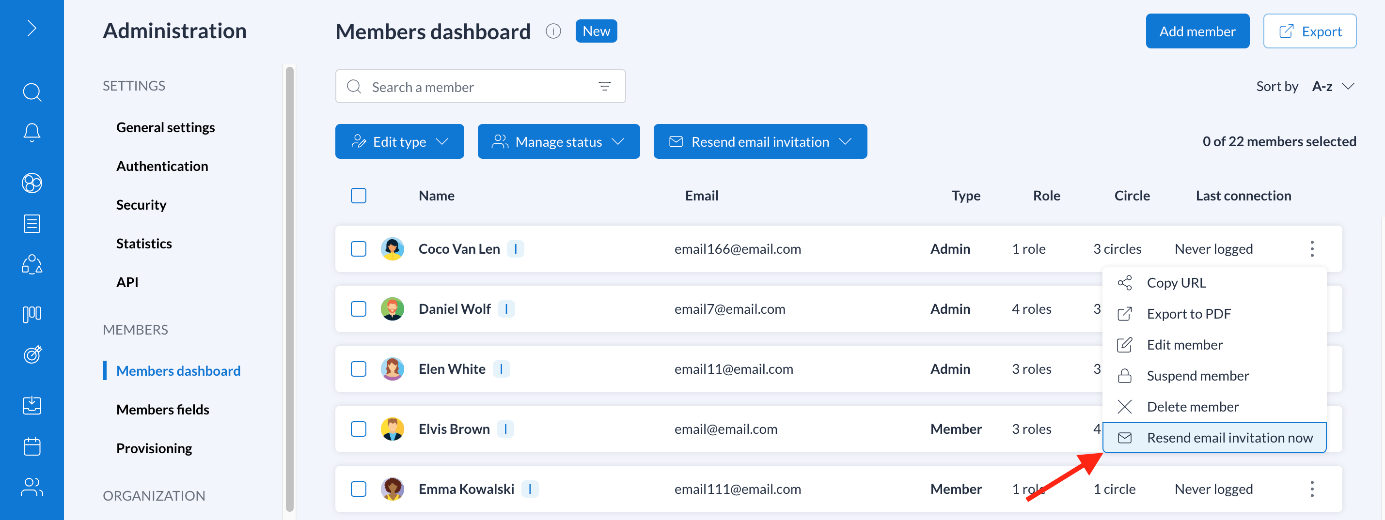Open Members fields page
This screenshot has width=1385, height=520.
click(163, 410)
